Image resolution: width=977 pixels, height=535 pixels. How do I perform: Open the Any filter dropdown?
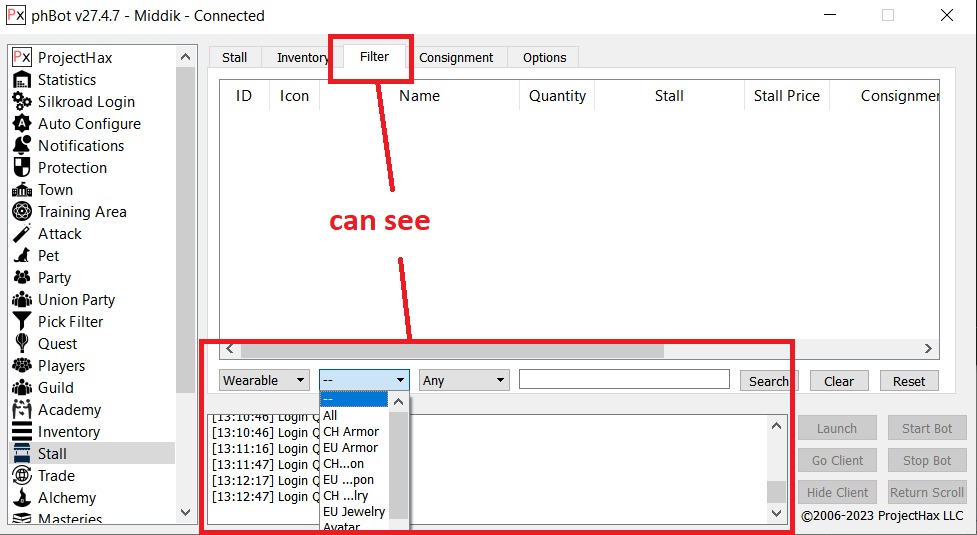coord(464,381)
